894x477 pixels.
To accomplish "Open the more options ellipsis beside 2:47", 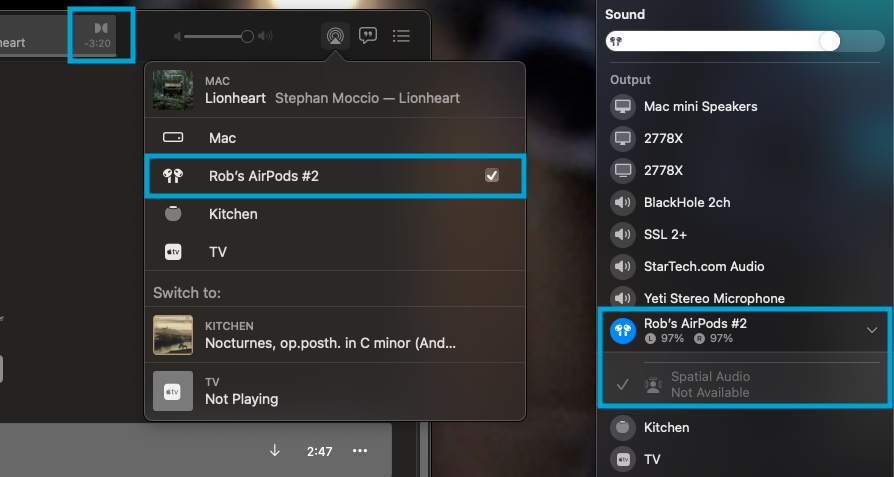I will [360, 451].
